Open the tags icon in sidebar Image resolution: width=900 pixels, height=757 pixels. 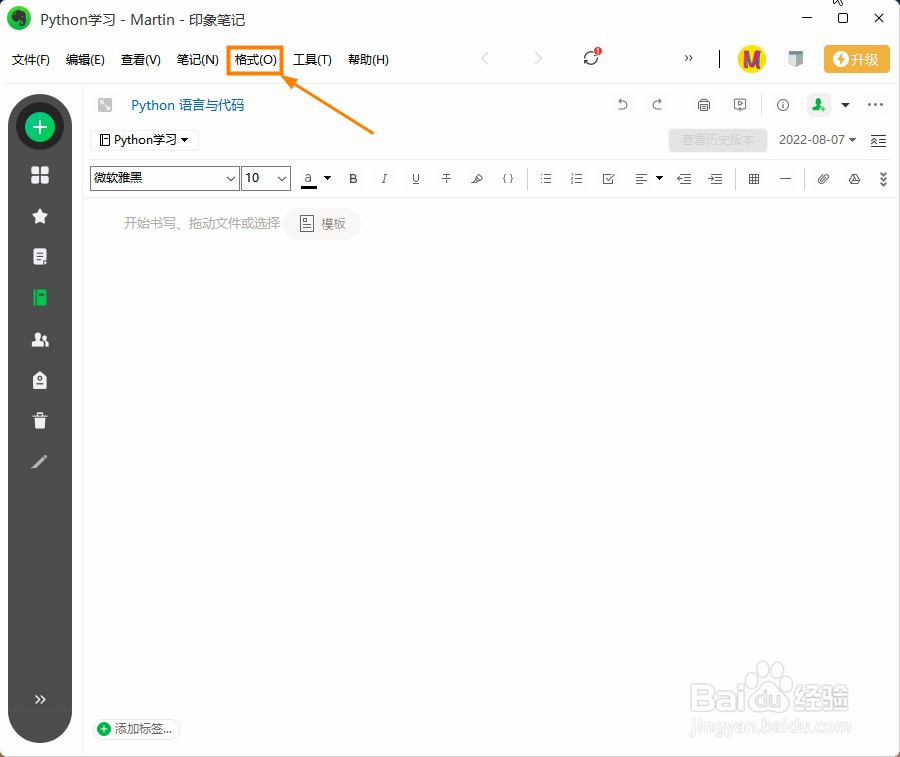coord(40,380)
